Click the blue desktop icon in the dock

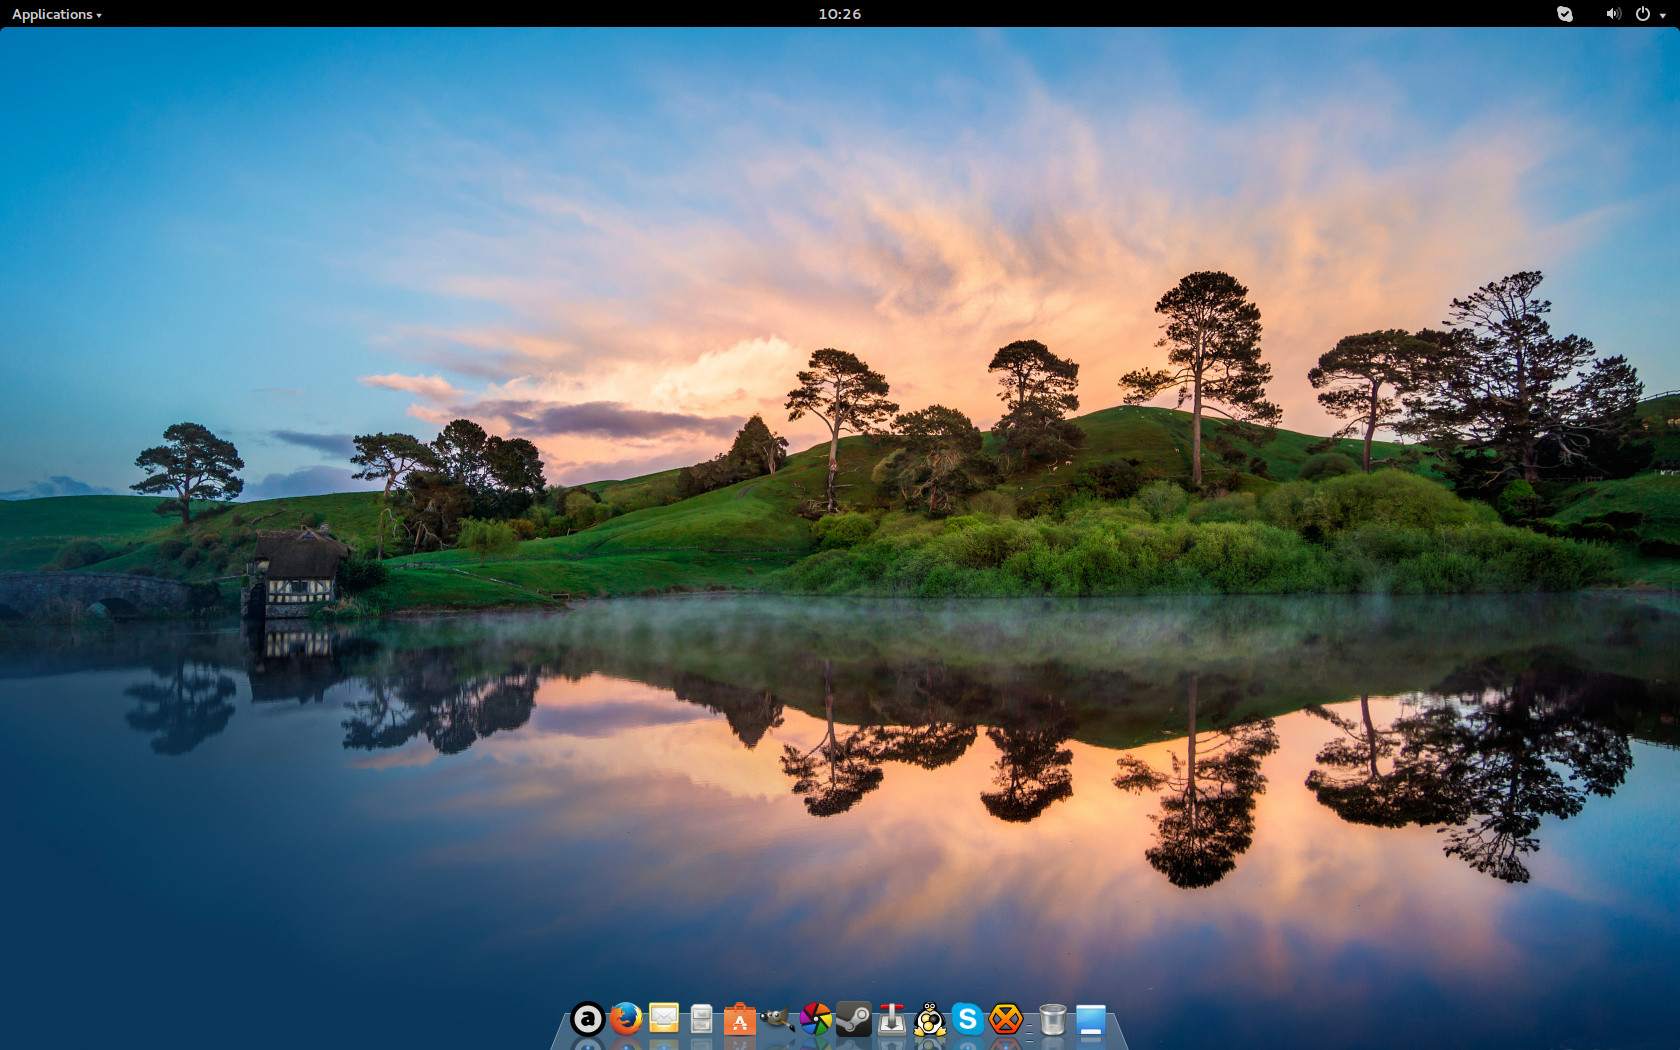click(1090, 1020)
